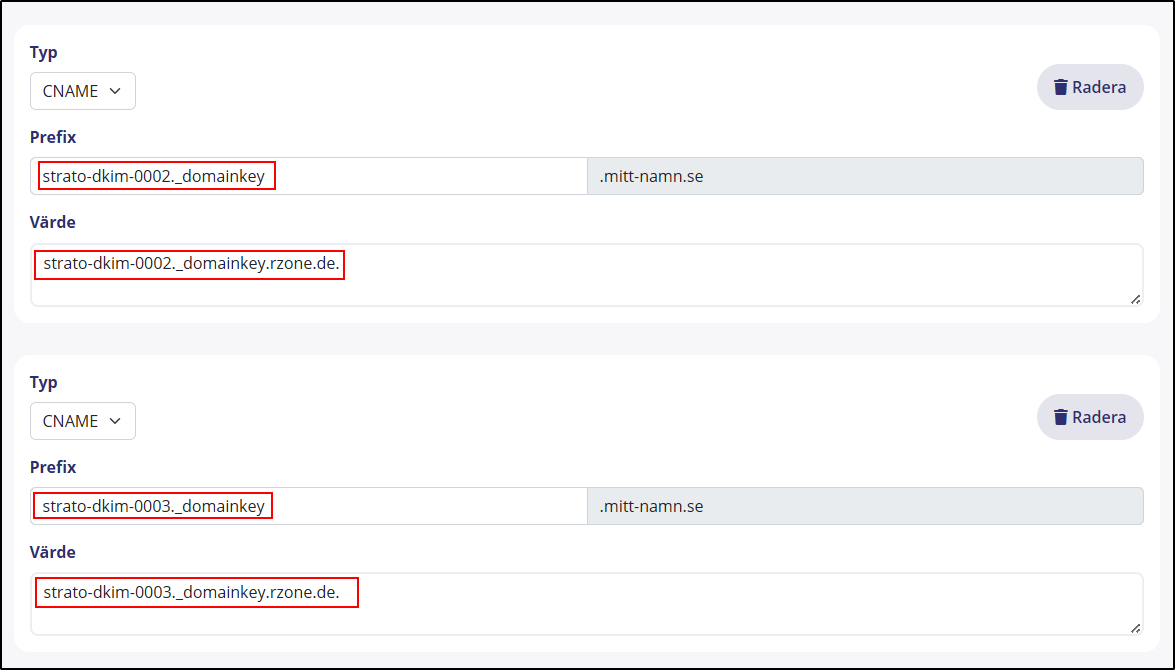1175x670 pixels.
Task: Click the trash icon for the dkim-0002 record
Action: click(x=1061, y=87)
